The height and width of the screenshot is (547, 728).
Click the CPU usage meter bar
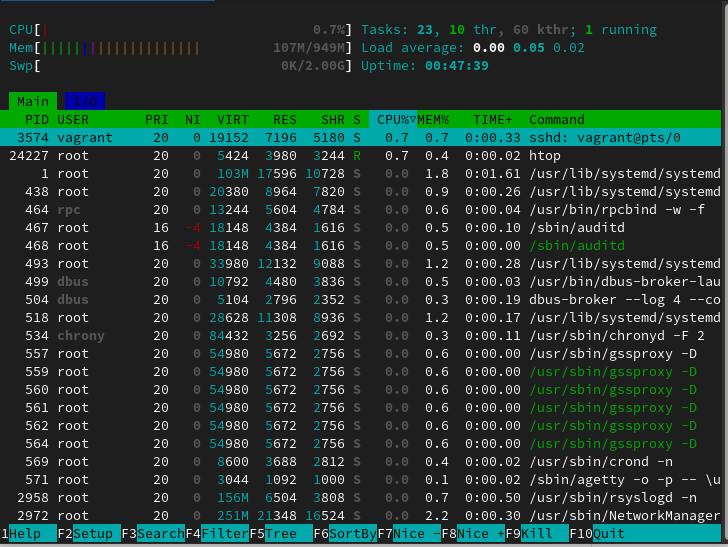click(180, 30)
